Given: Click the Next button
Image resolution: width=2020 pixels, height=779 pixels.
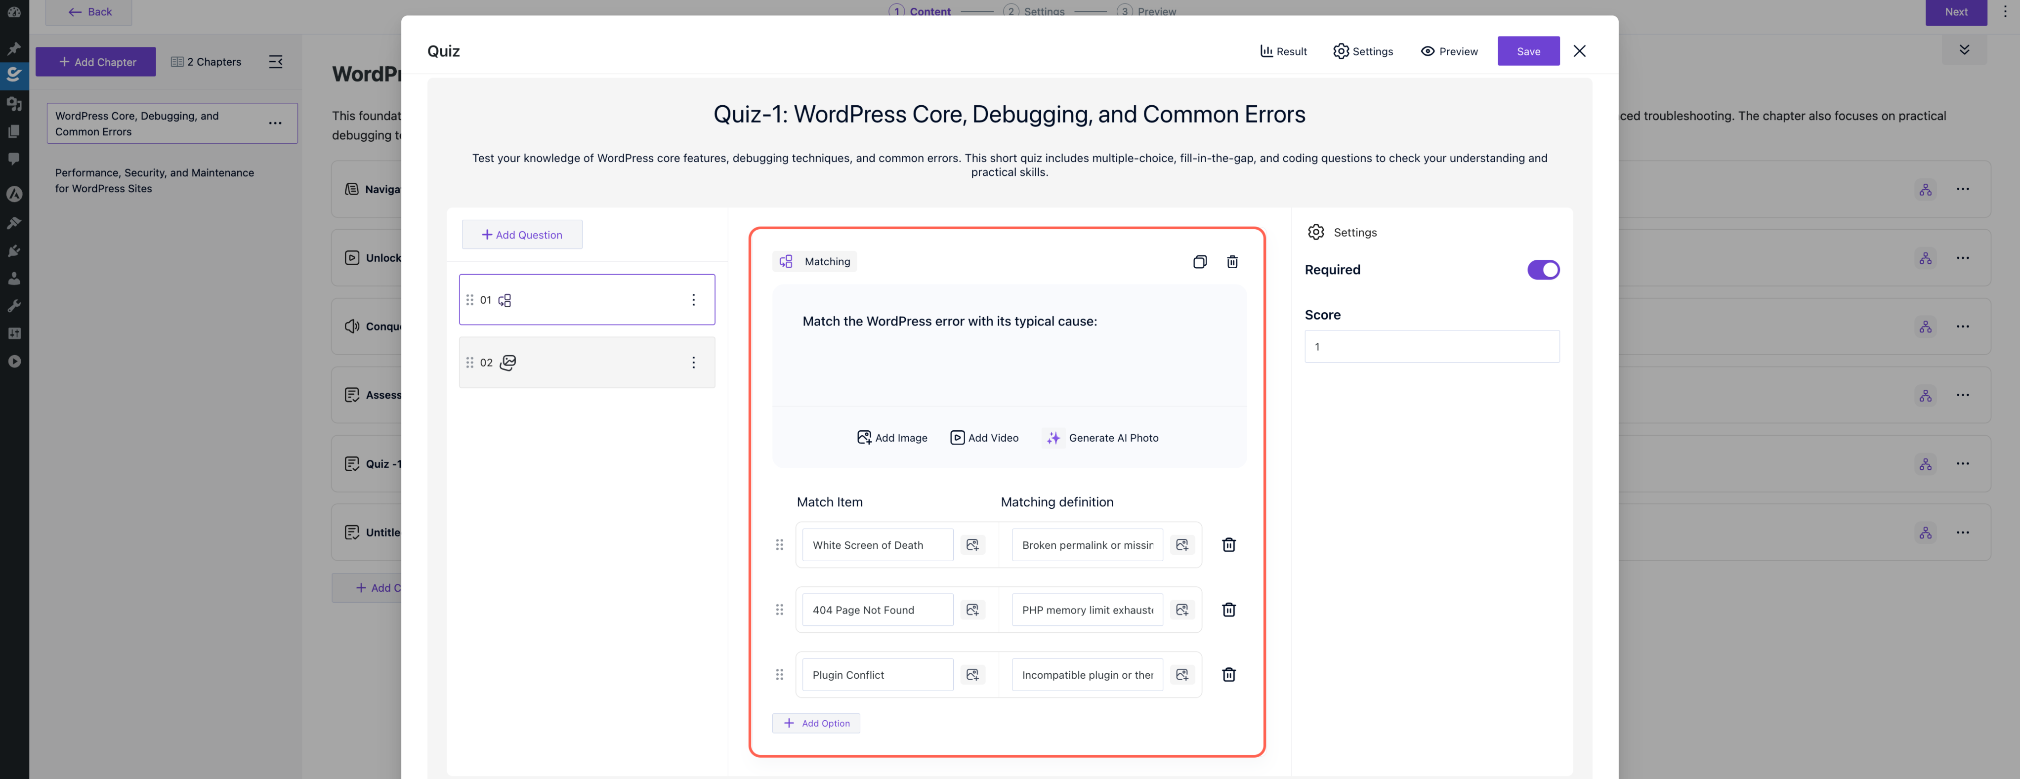Looking at the screenshot, I should pyautogui.click(x=1956, y=12).
